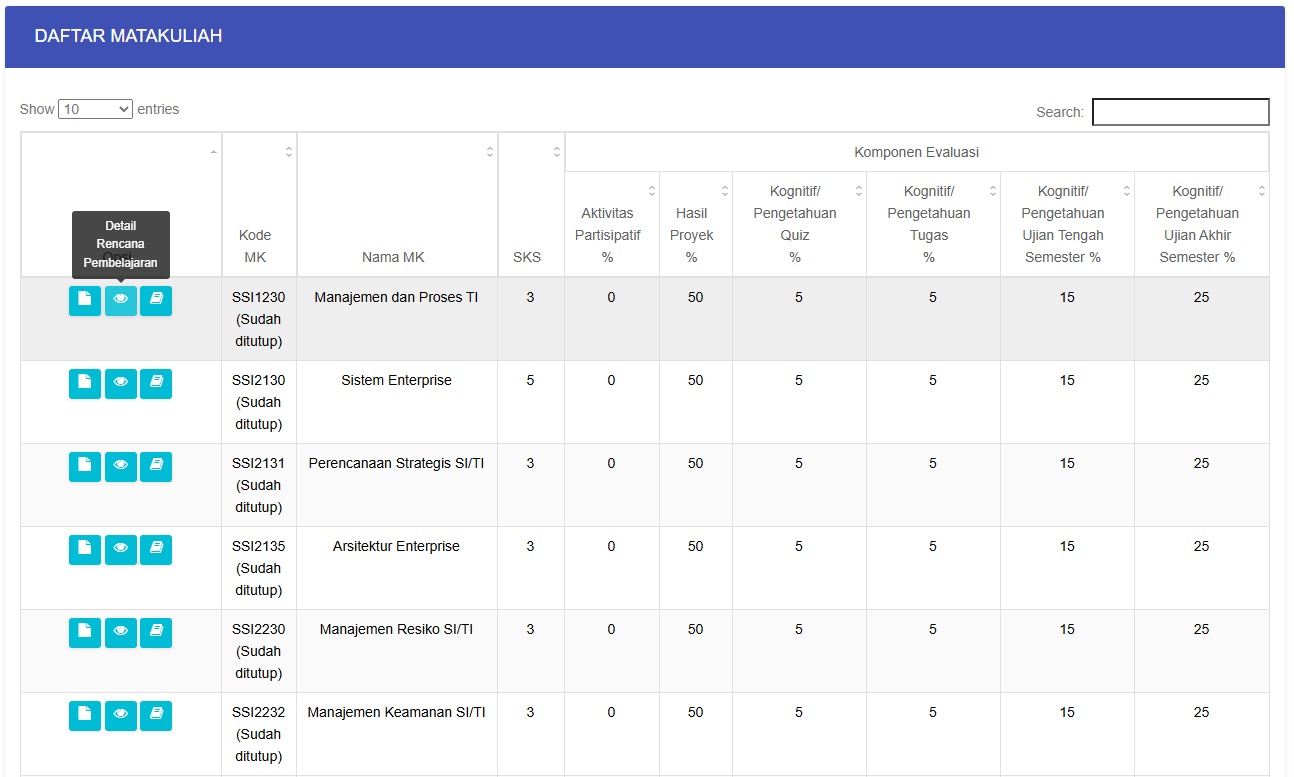Select the SSI2131 code cell
The image size is (1294, 777).
coord(259,485)
